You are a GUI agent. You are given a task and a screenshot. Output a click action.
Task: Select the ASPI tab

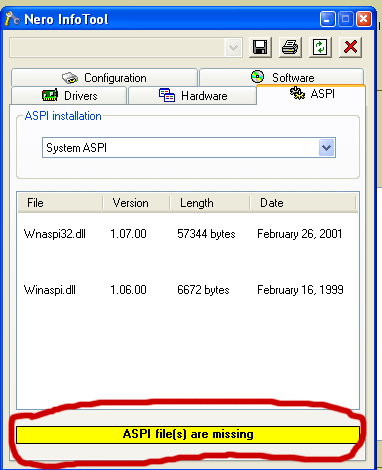[x=311, y=94]
